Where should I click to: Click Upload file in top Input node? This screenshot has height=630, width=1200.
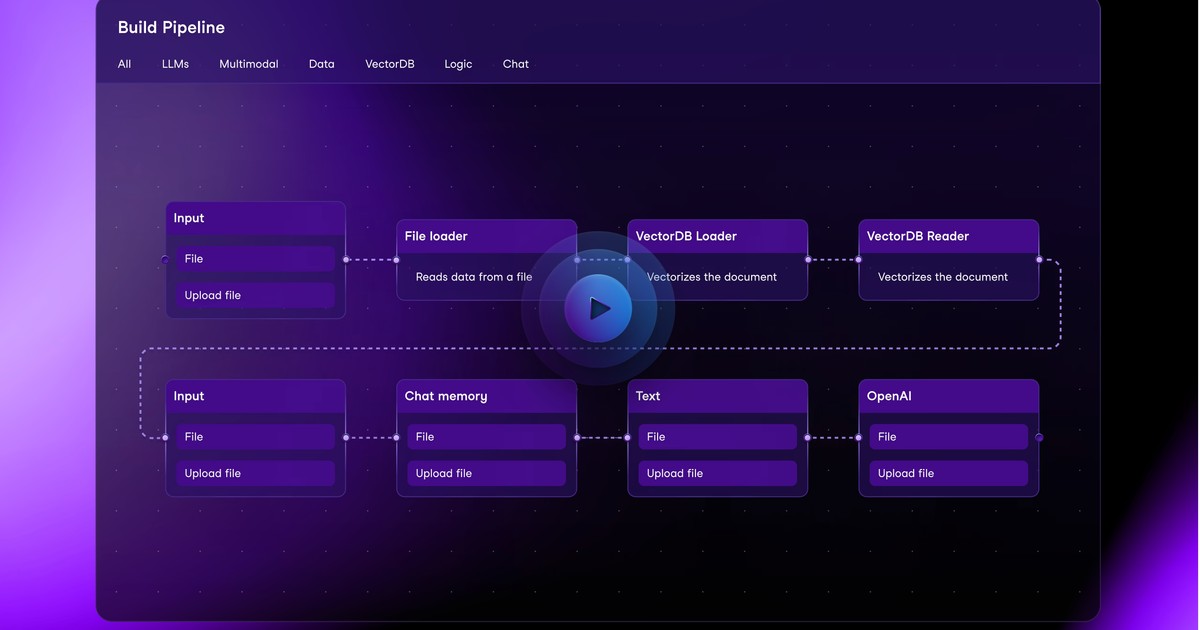click(256, 295)
